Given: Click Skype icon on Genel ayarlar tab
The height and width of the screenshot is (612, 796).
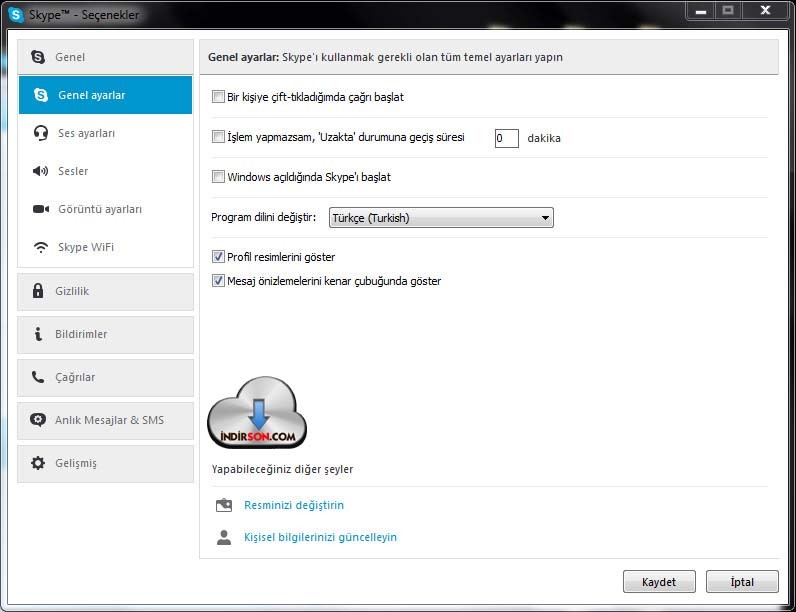Looking at the screenshot, I should (x=41, y=95).
